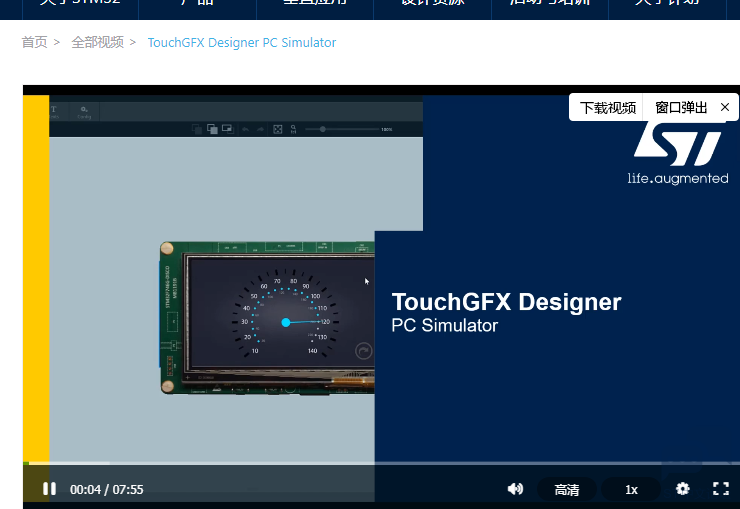The image size is (740, 509).
Task: Click the zoom slider in video toolbar
Action: click(342, 129)
